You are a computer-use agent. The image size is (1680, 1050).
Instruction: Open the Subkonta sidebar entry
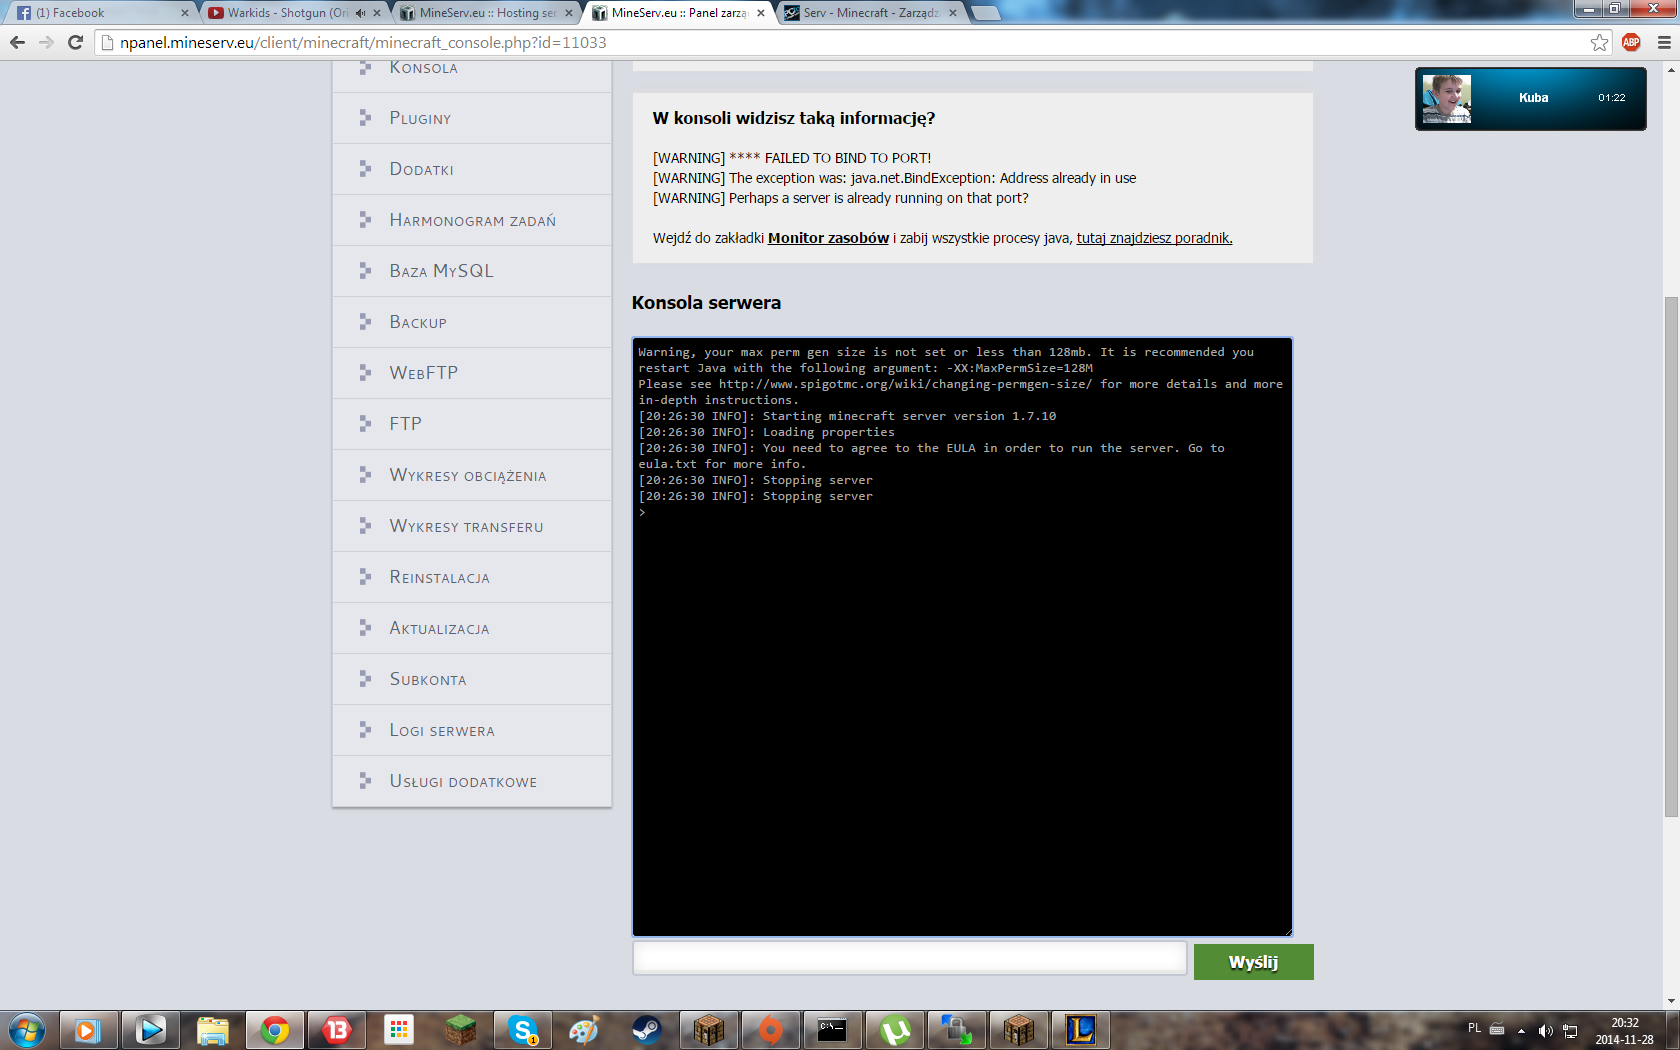point(472,679)
